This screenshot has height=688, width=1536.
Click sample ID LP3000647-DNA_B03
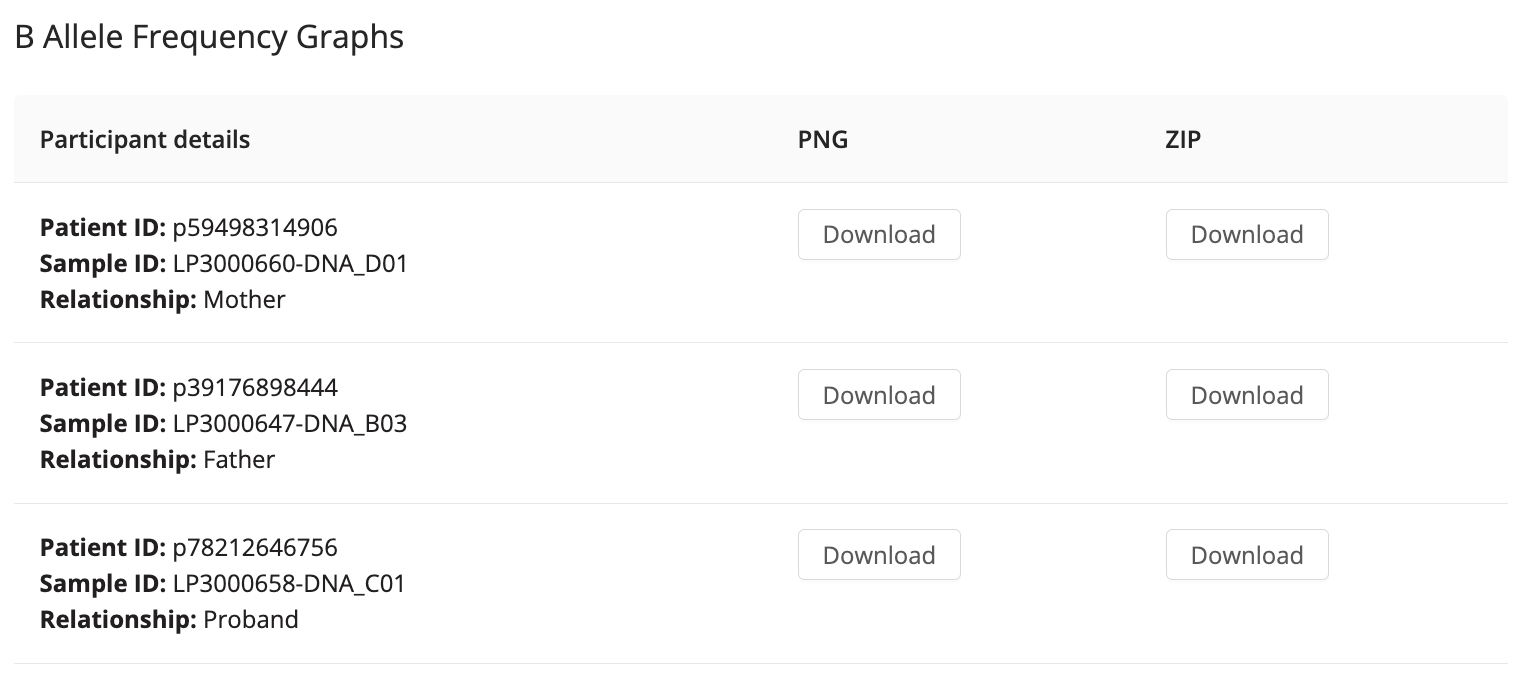click(x=290, y=423)
